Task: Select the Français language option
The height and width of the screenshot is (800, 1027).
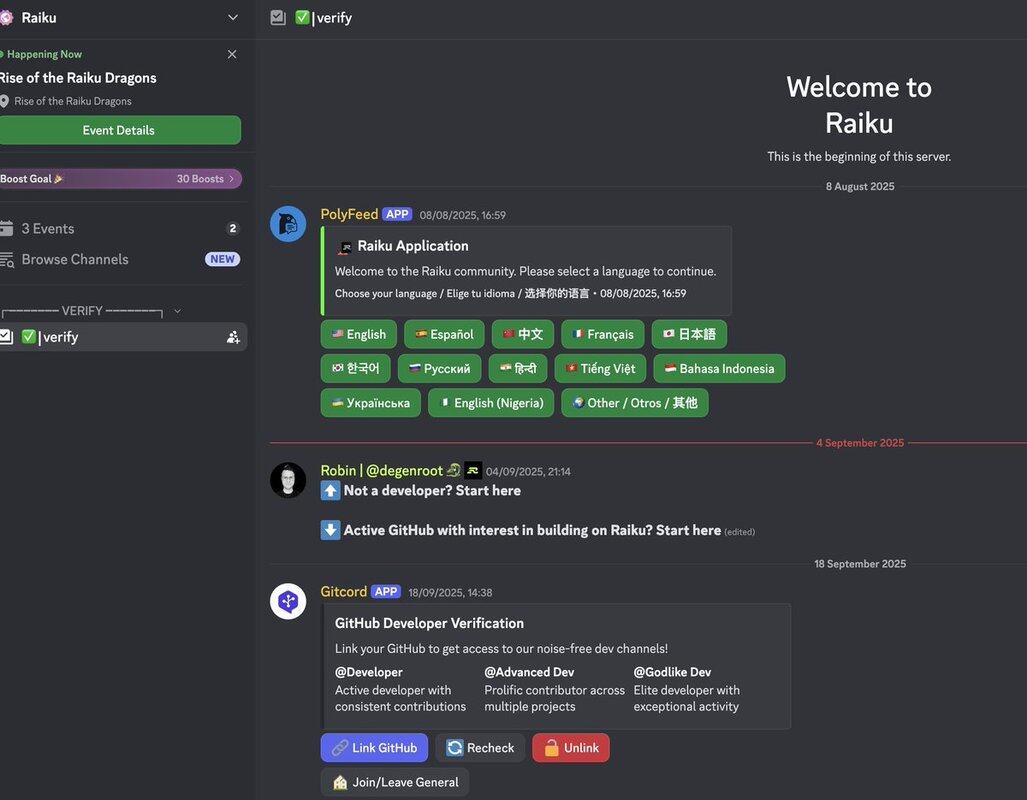Action: 602,335
